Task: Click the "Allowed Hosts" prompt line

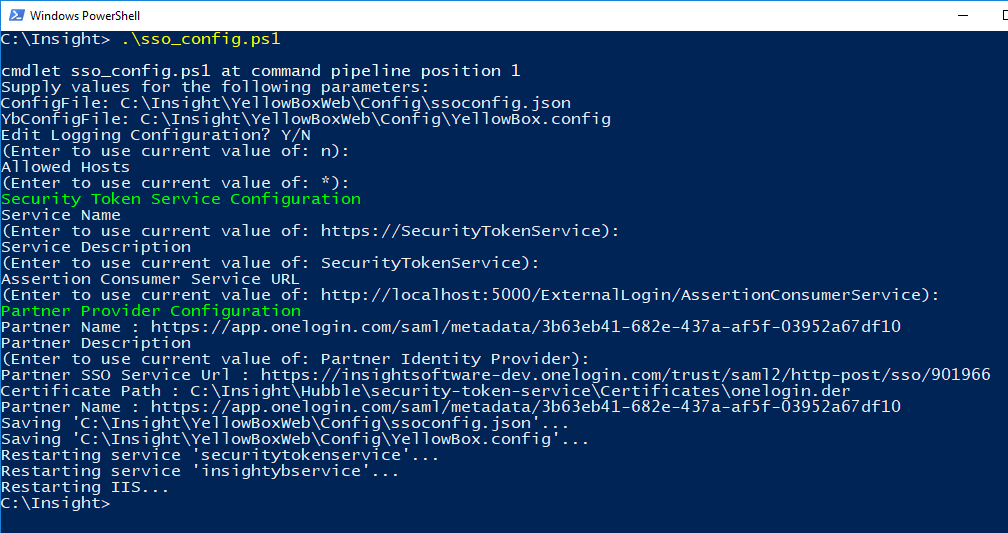Action: 65,167
